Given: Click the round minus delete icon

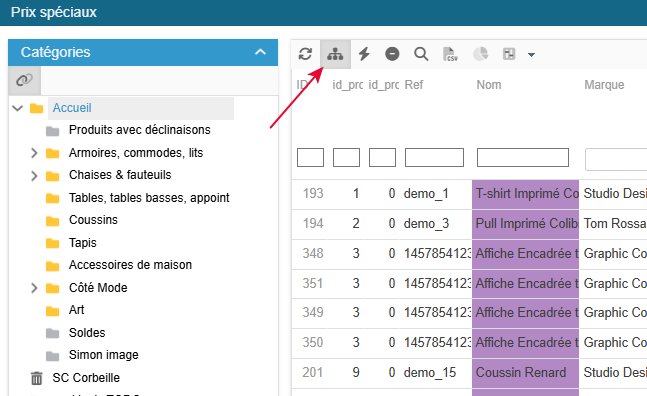Looking at the screenshot, I should tap(392, 54).
